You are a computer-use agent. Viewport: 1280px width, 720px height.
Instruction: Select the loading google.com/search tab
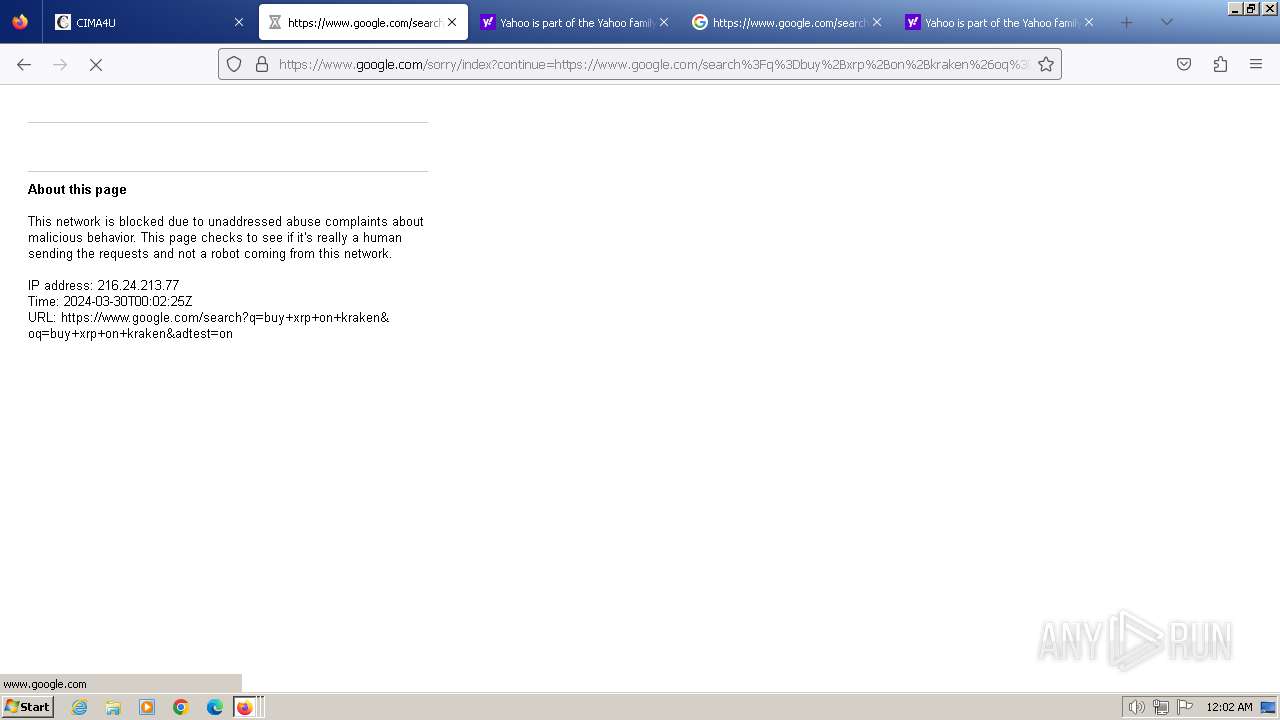(363, 22)
